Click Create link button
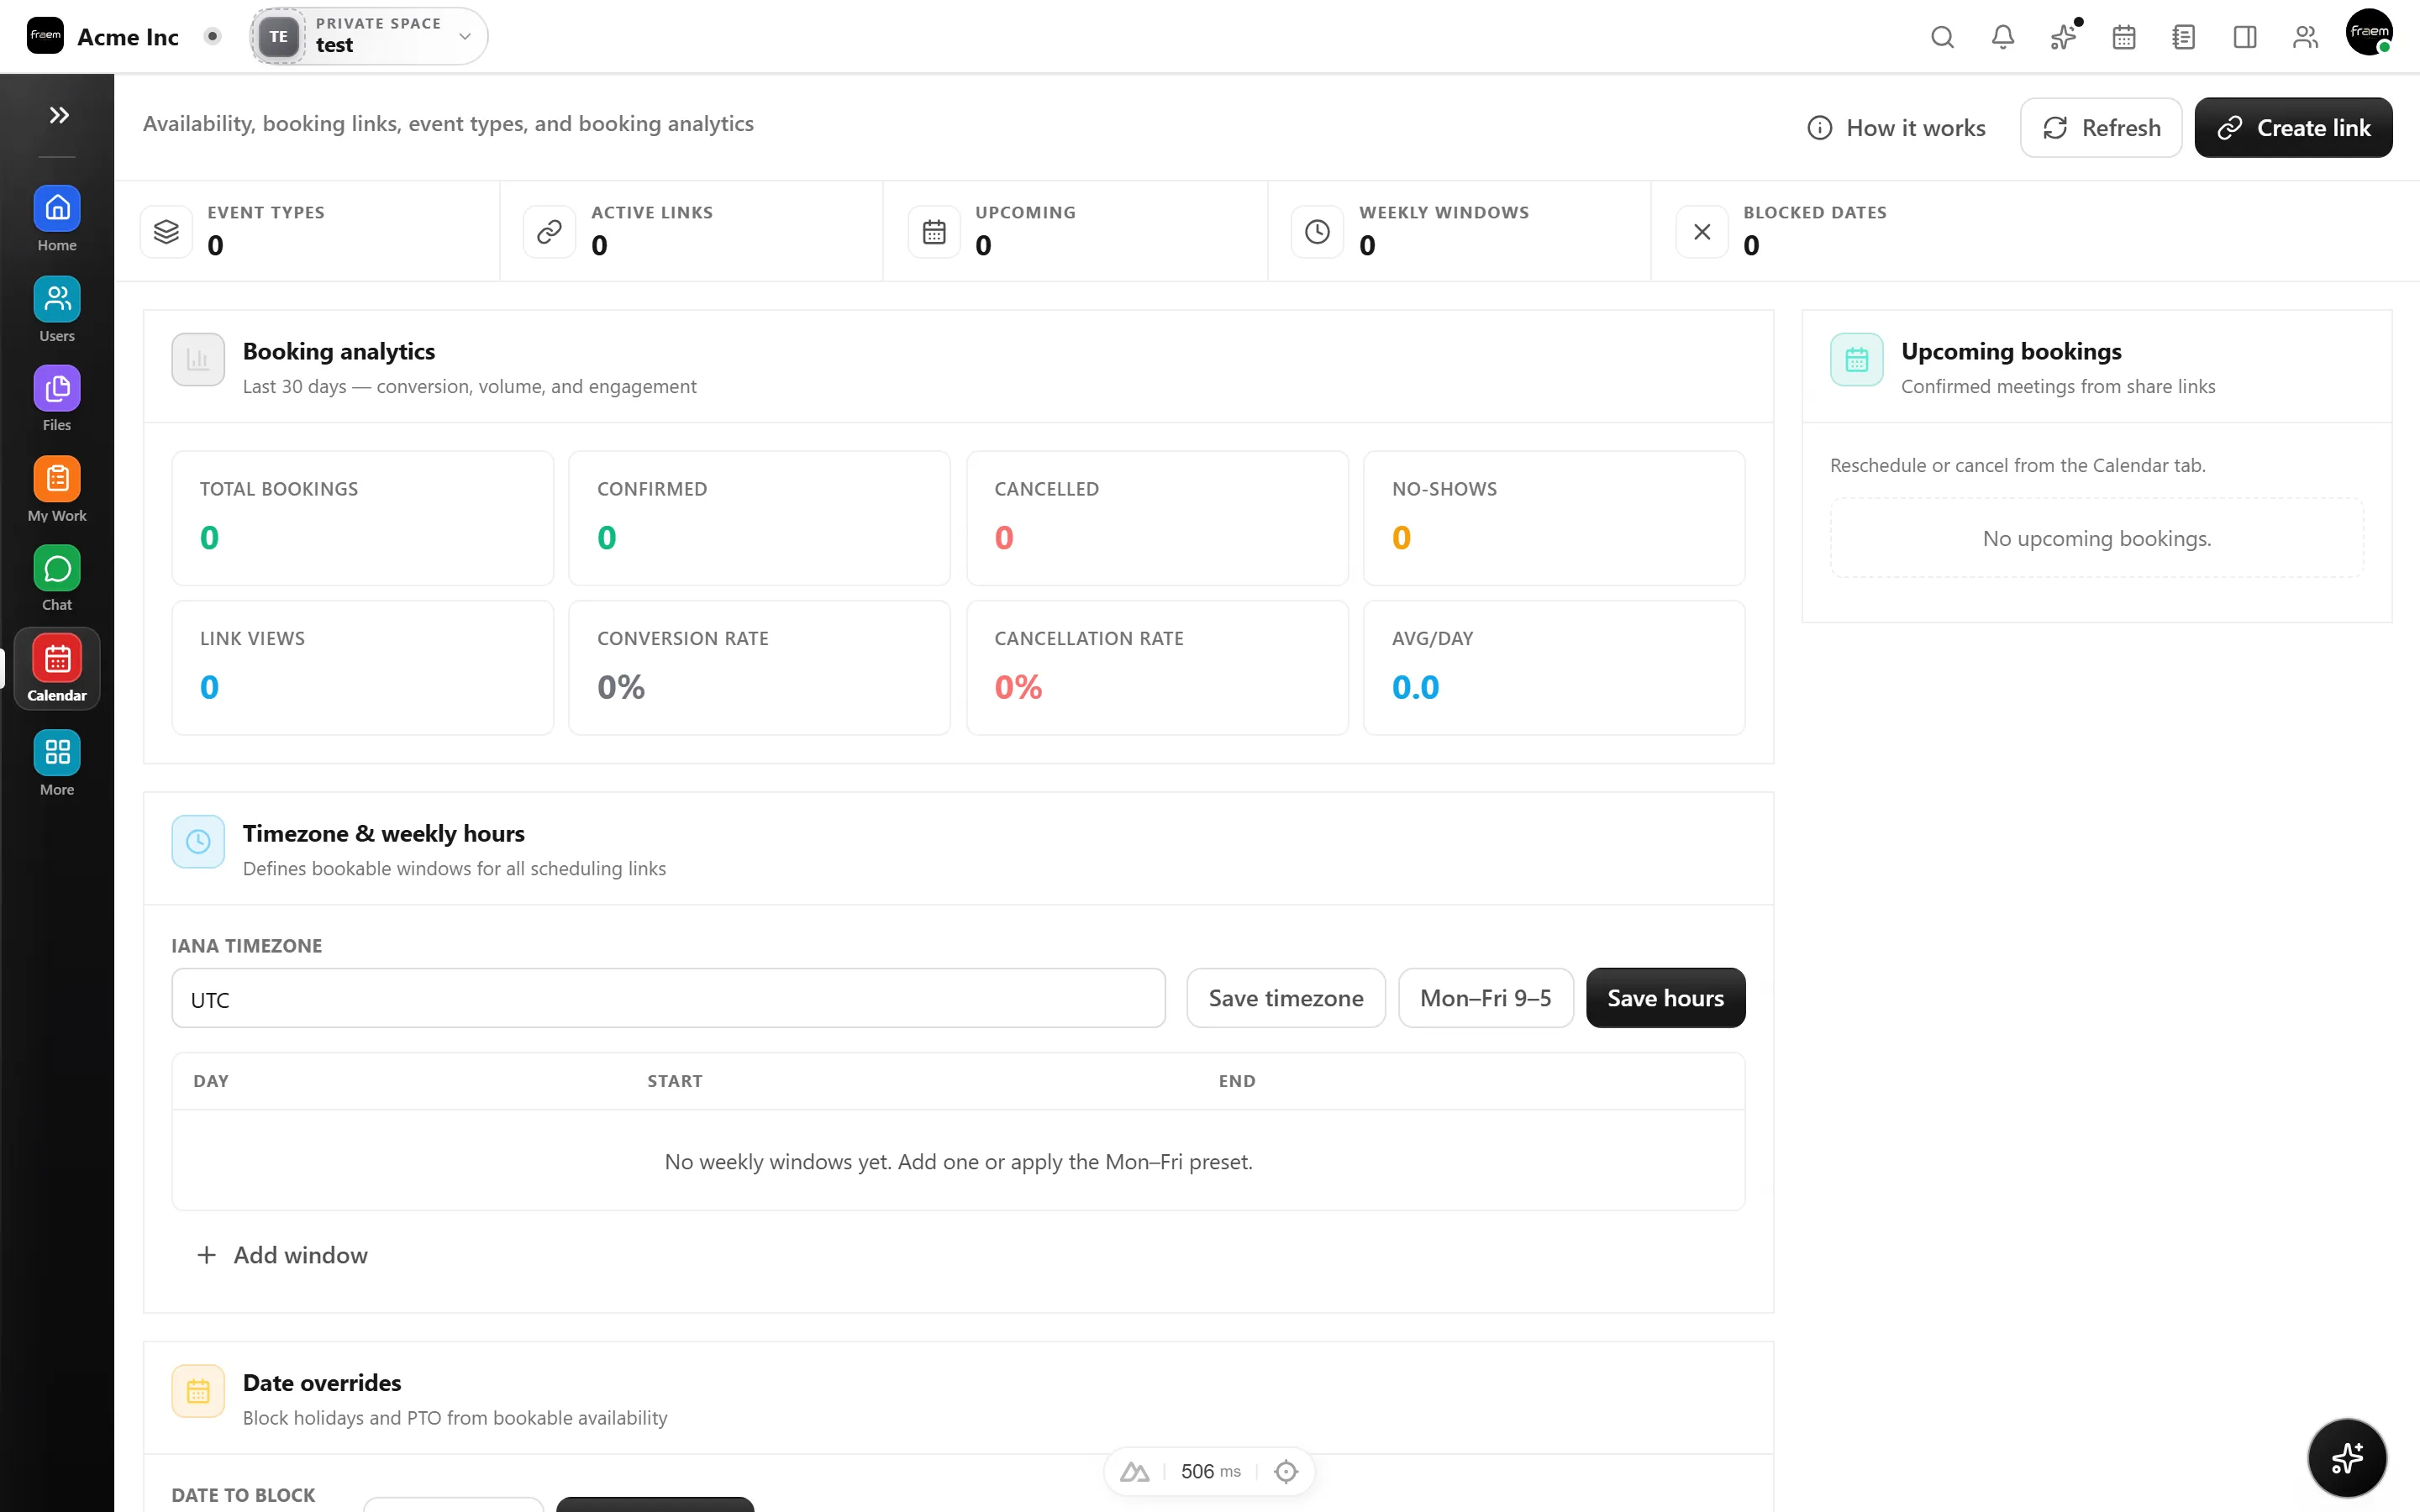2420x1512 pixels. tap(2293, 128)
